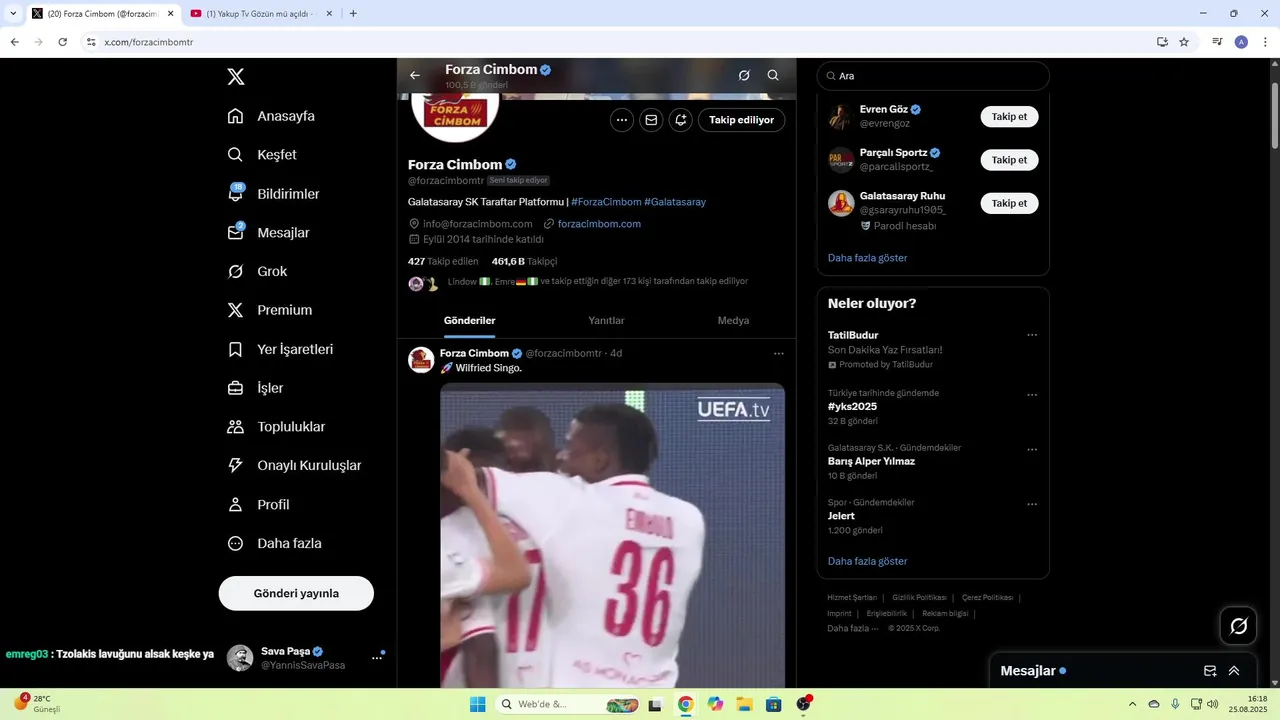Click the Onaylı Kuruluşlar lightning icon
The width and height of the screenshot is (1280, 720).
tap(235, 465)
